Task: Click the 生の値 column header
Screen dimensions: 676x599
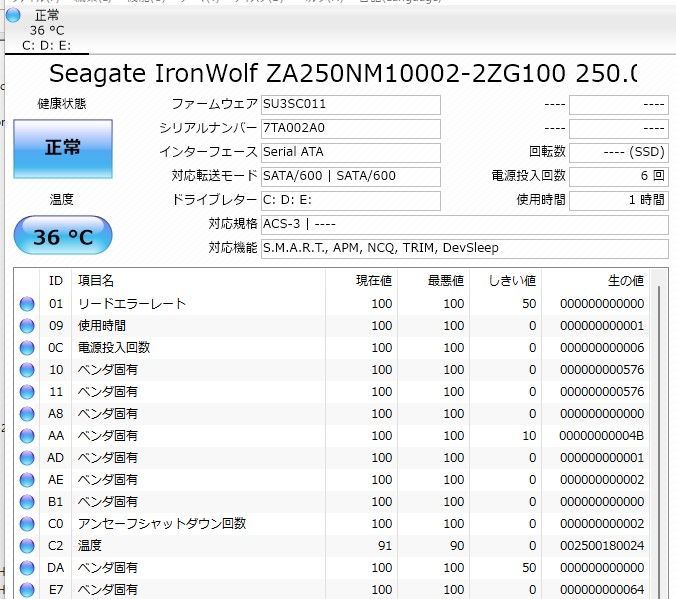Action: coord(595,281)
